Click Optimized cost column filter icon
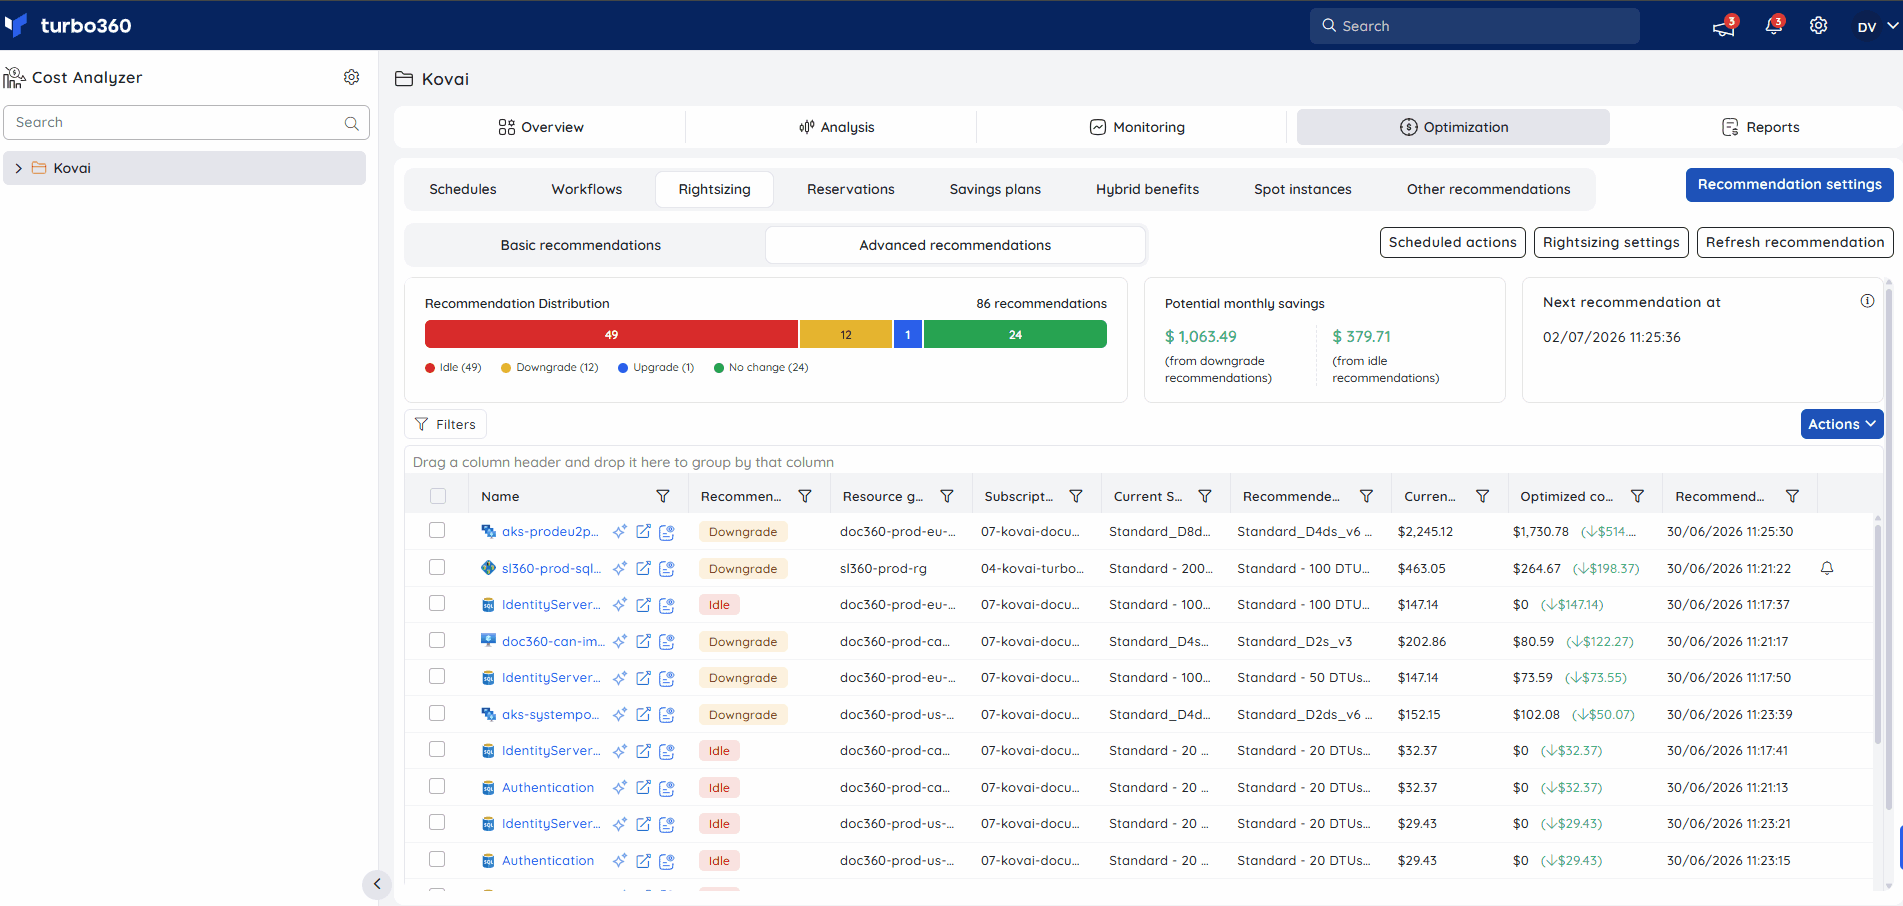Screen dimensions: 1903x906 pyautogui.click(x=1638, y=496)
